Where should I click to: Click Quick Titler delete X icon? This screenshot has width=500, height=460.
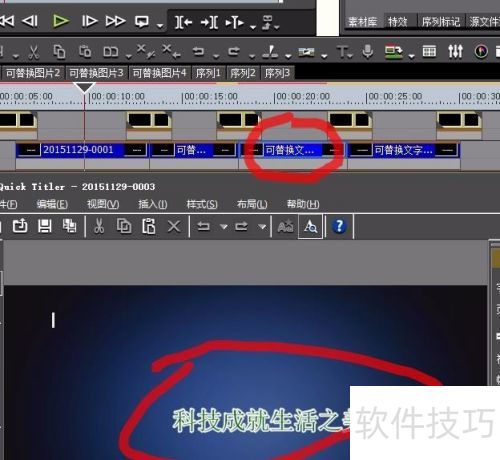[x=174, y=227]
